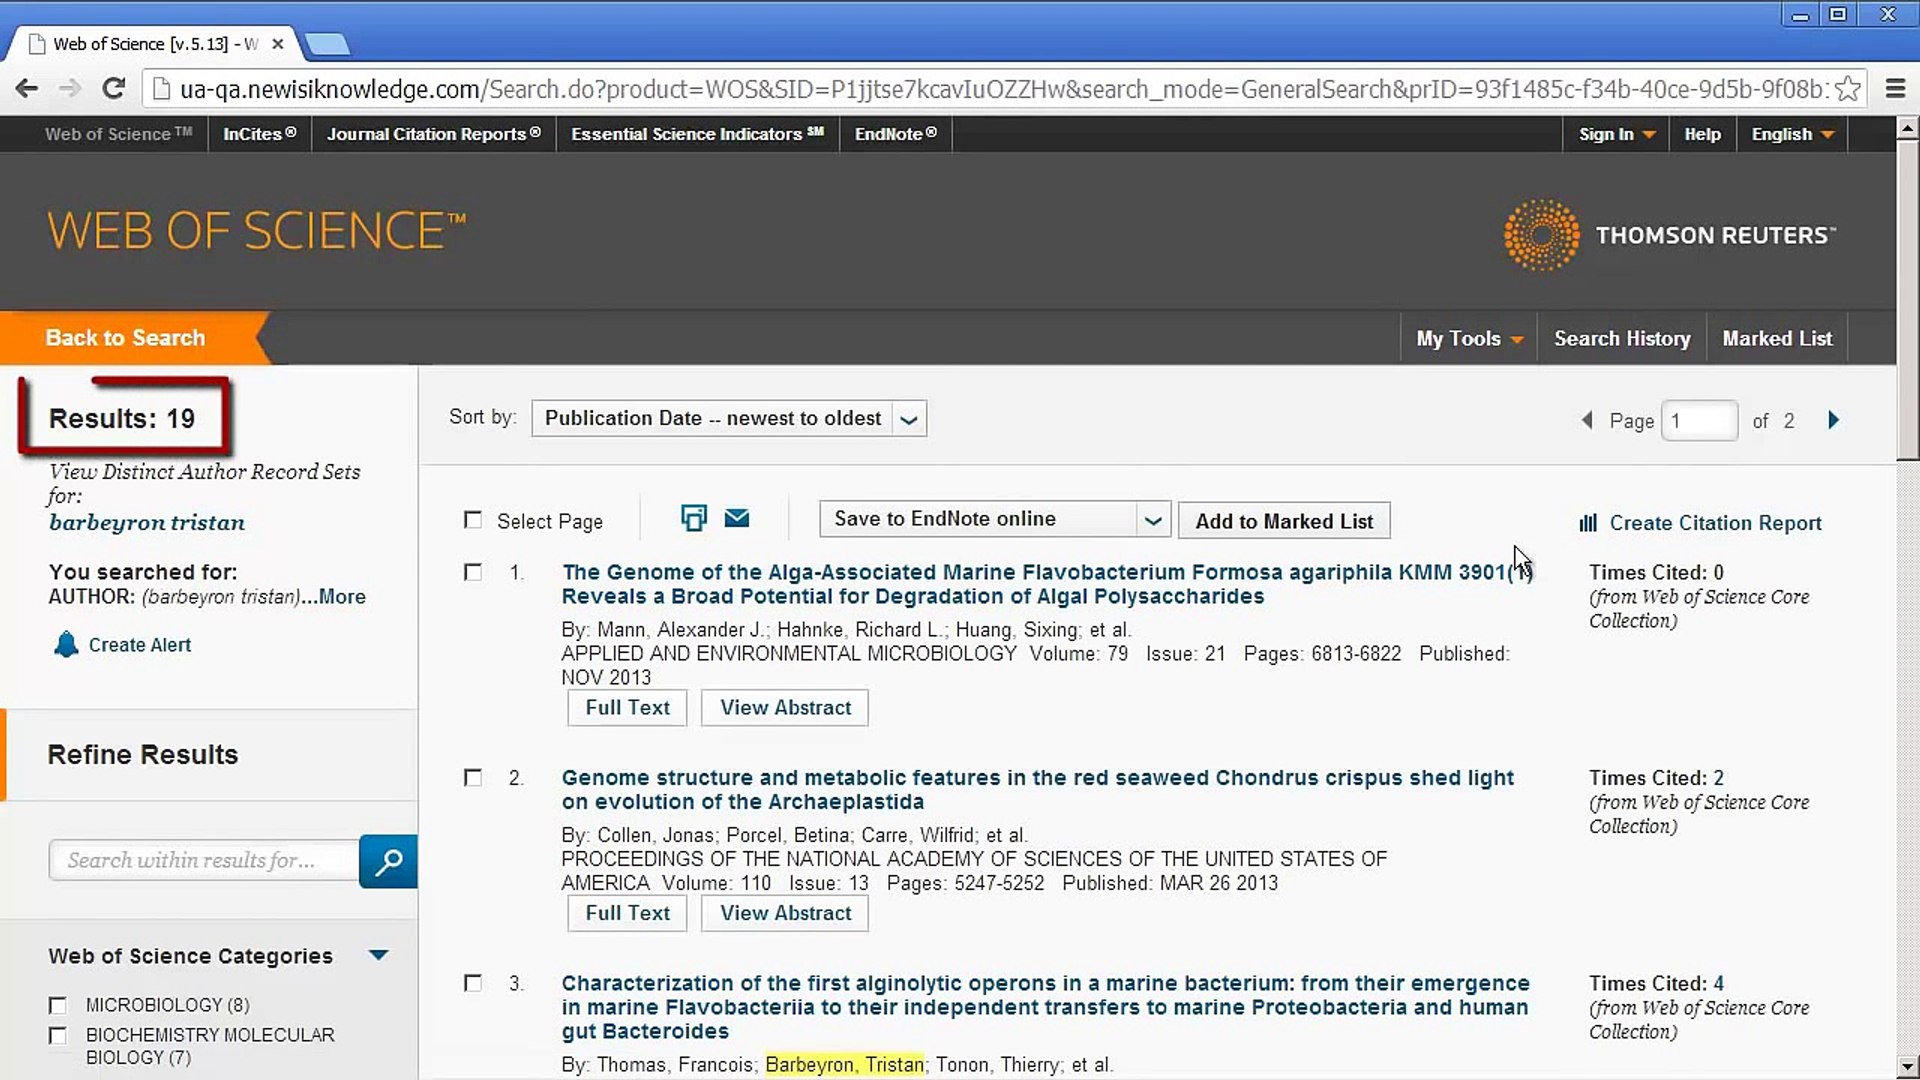
Task: Click the email envelope icon
Action: [737, 518]
